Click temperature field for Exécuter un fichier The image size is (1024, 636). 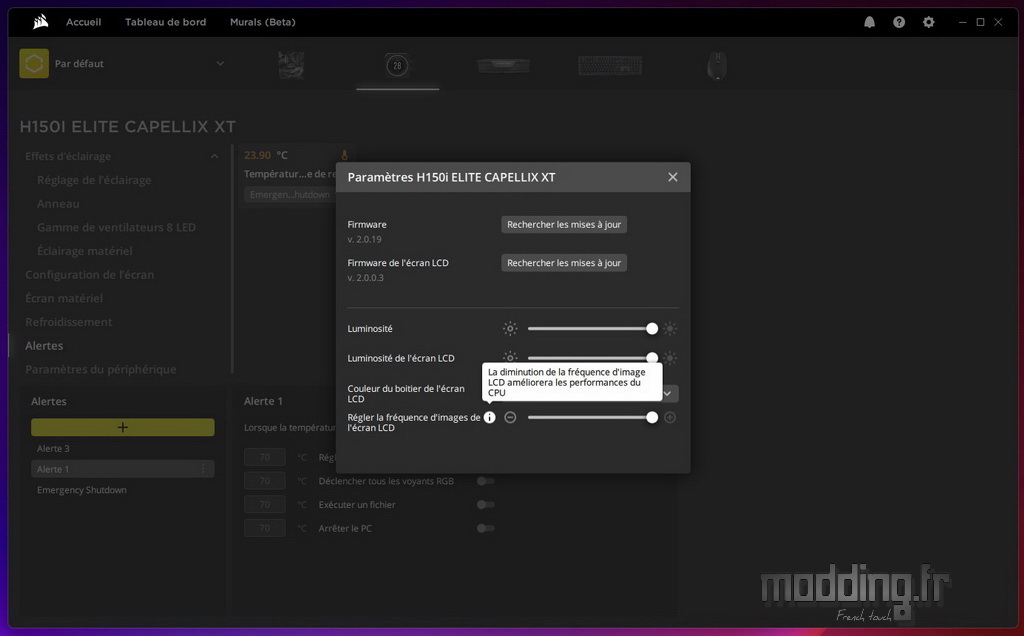[264, 505]
